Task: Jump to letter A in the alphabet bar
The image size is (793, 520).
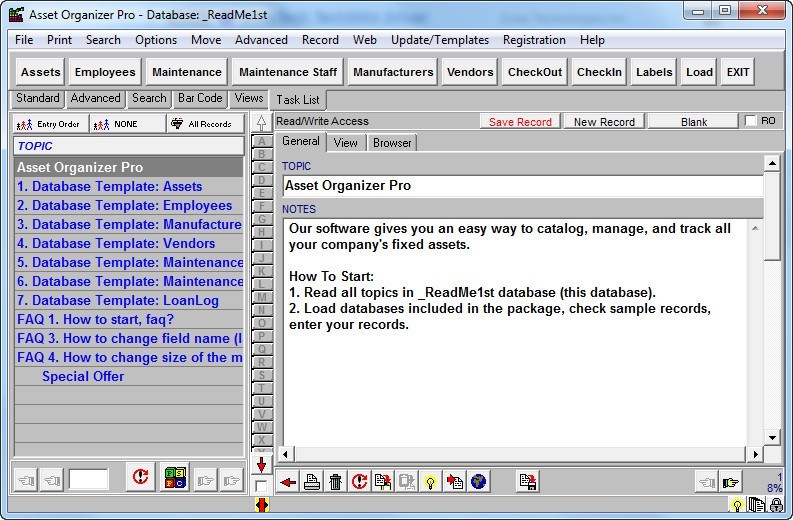Action: tap(261, 141)
